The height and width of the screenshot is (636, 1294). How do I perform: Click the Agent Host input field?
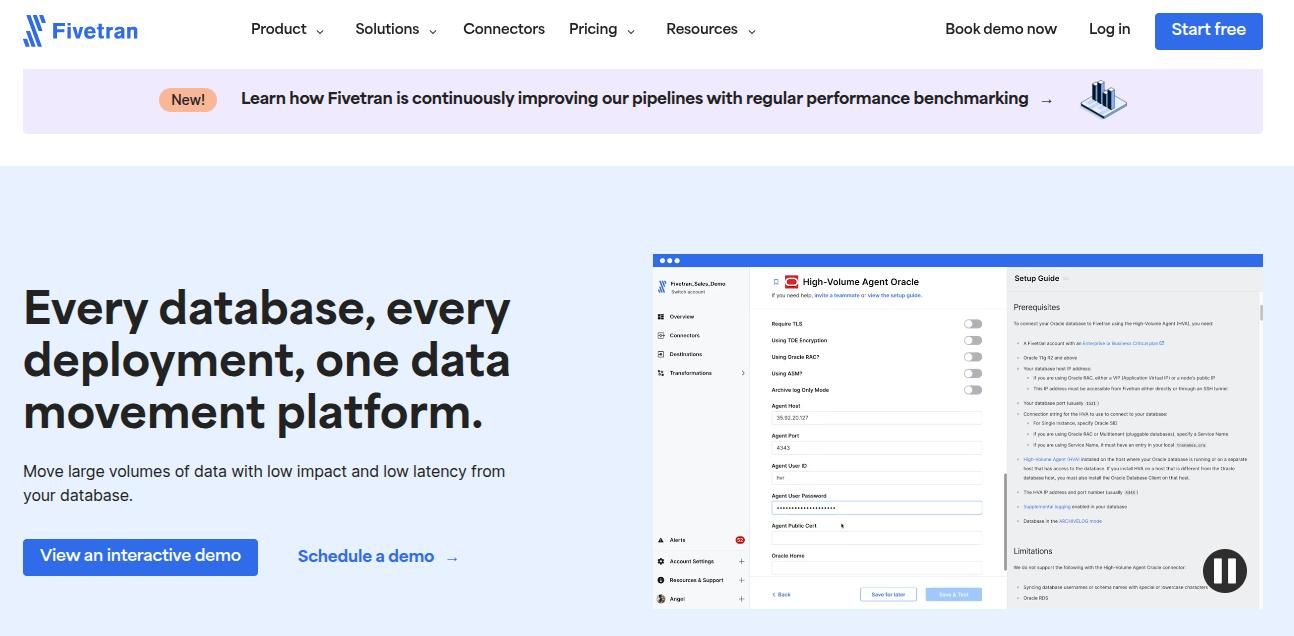tap(877, 418)
